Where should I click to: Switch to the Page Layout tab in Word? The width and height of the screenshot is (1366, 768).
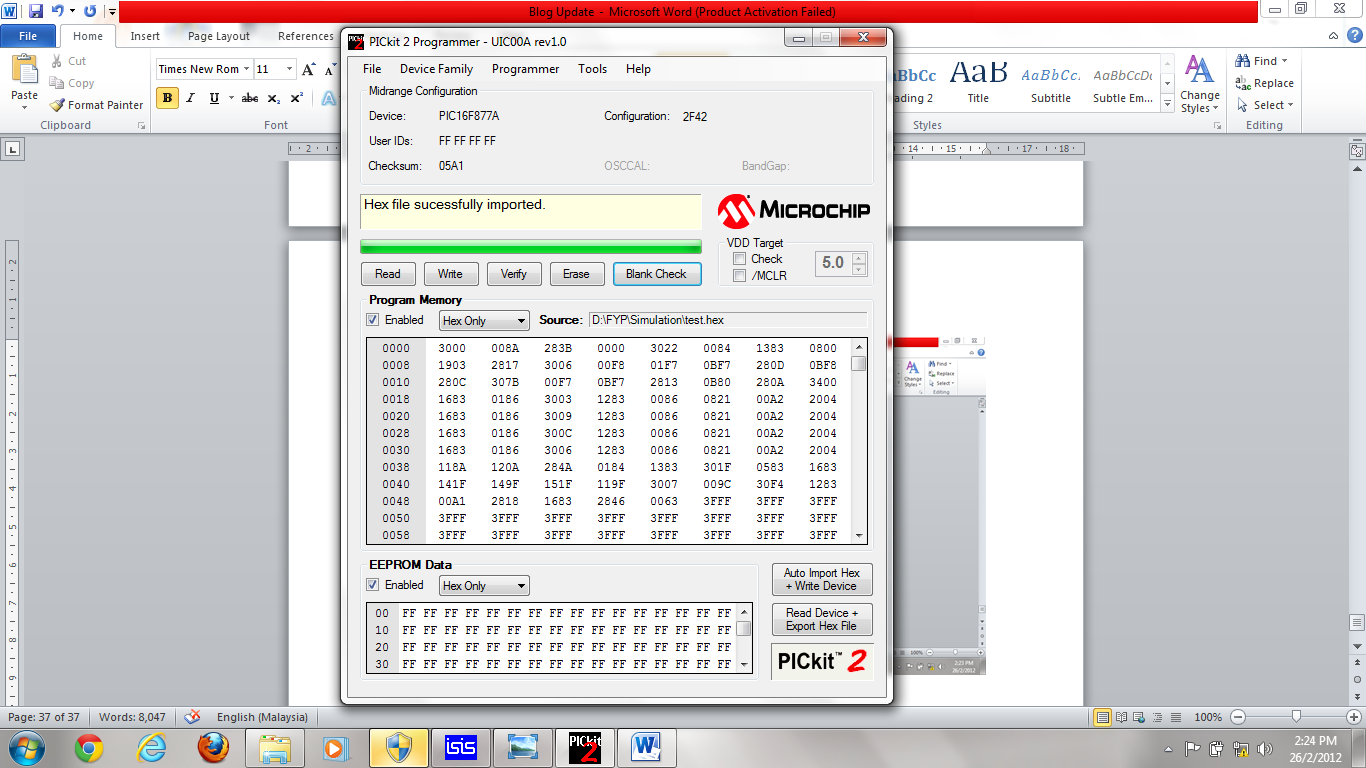pos(219,36)
